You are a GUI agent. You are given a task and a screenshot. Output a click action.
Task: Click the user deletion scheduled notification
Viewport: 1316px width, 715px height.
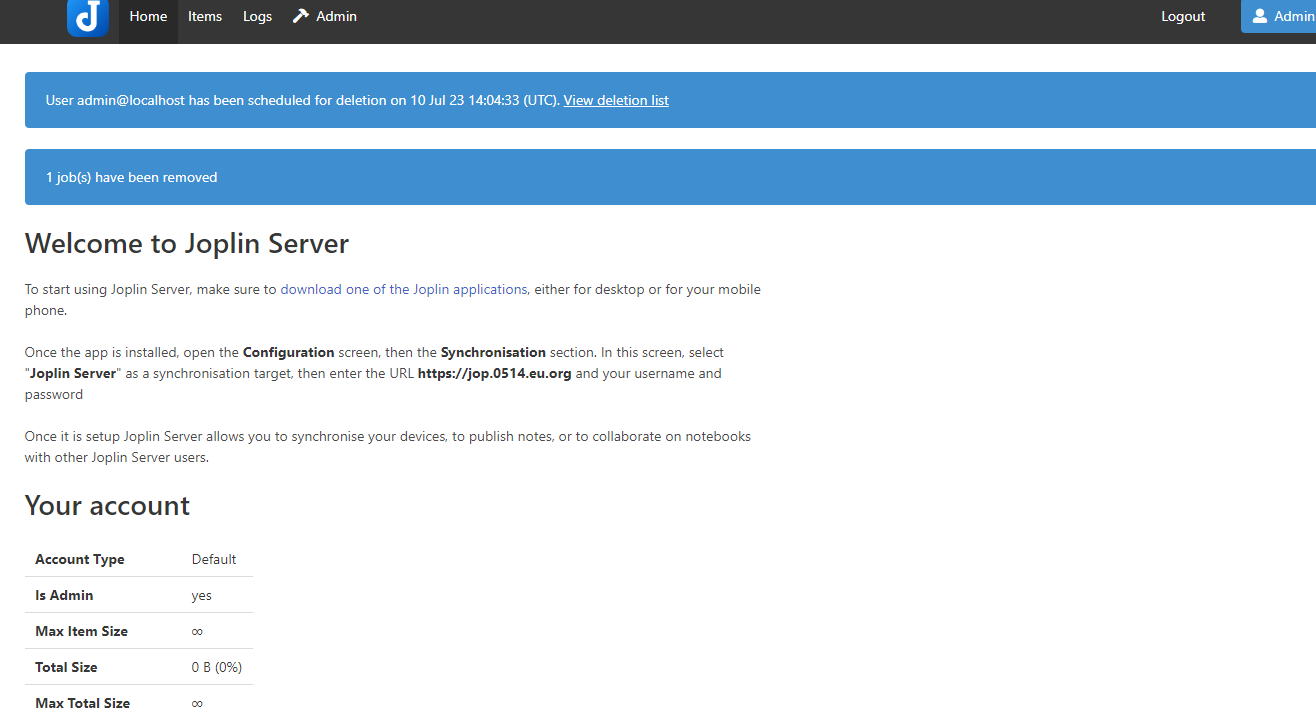click(x=300, y=100)
